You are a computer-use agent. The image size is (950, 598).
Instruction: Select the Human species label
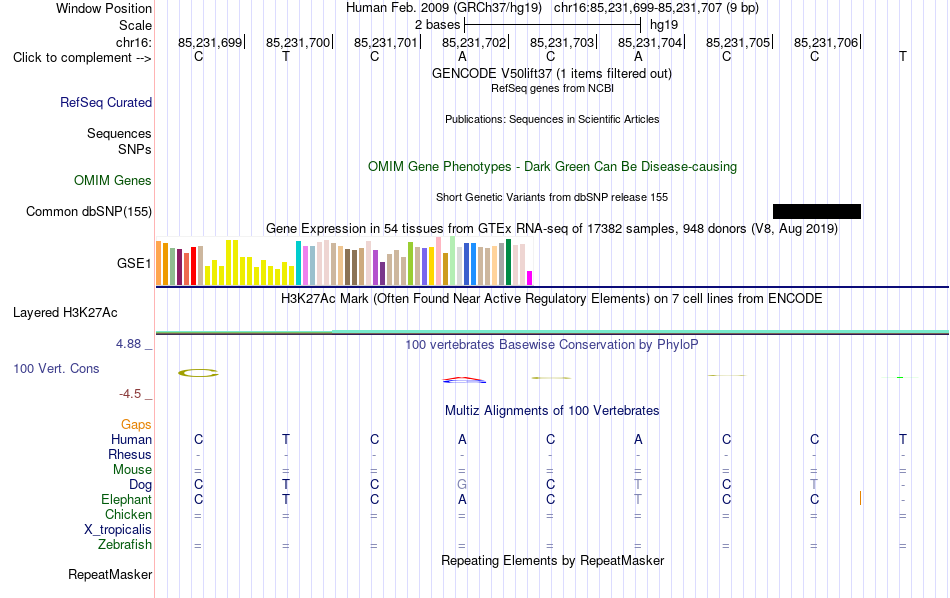(131, 439)
